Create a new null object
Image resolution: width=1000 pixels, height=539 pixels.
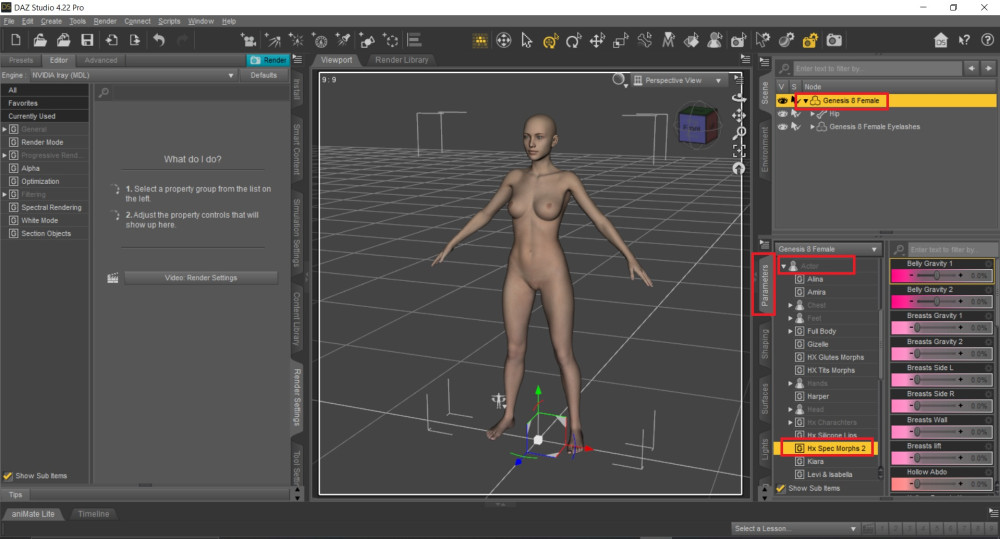coord(391,41)
